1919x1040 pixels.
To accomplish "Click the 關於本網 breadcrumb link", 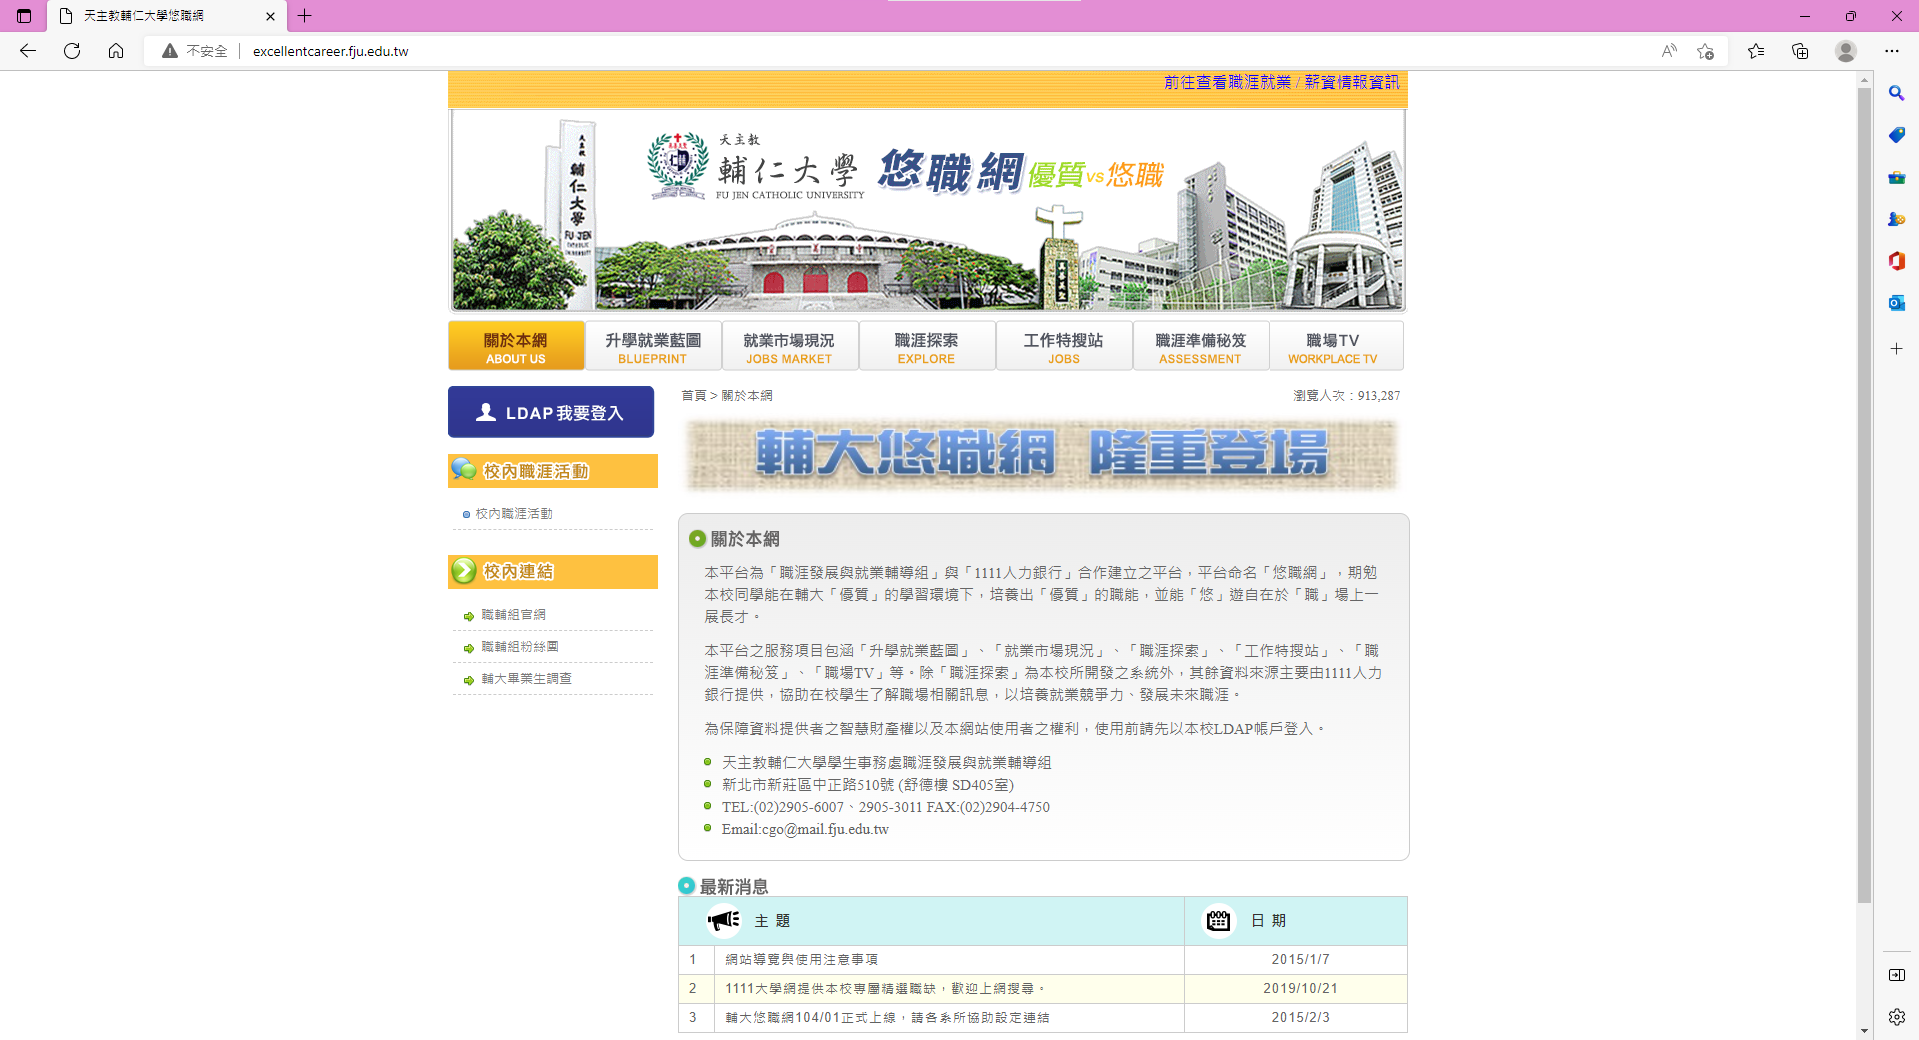I will (747, 396).
